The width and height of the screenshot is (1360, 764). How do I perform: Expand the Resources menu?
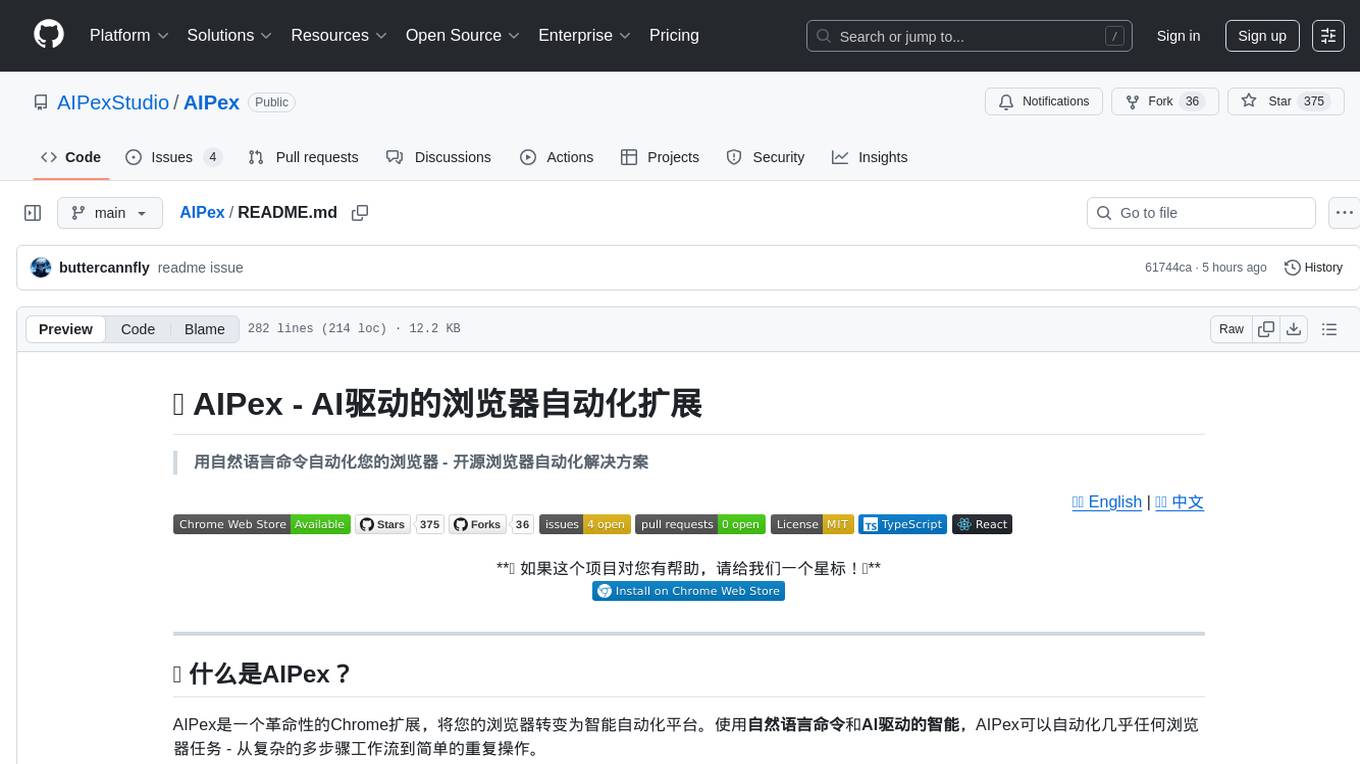coord(339,35)
